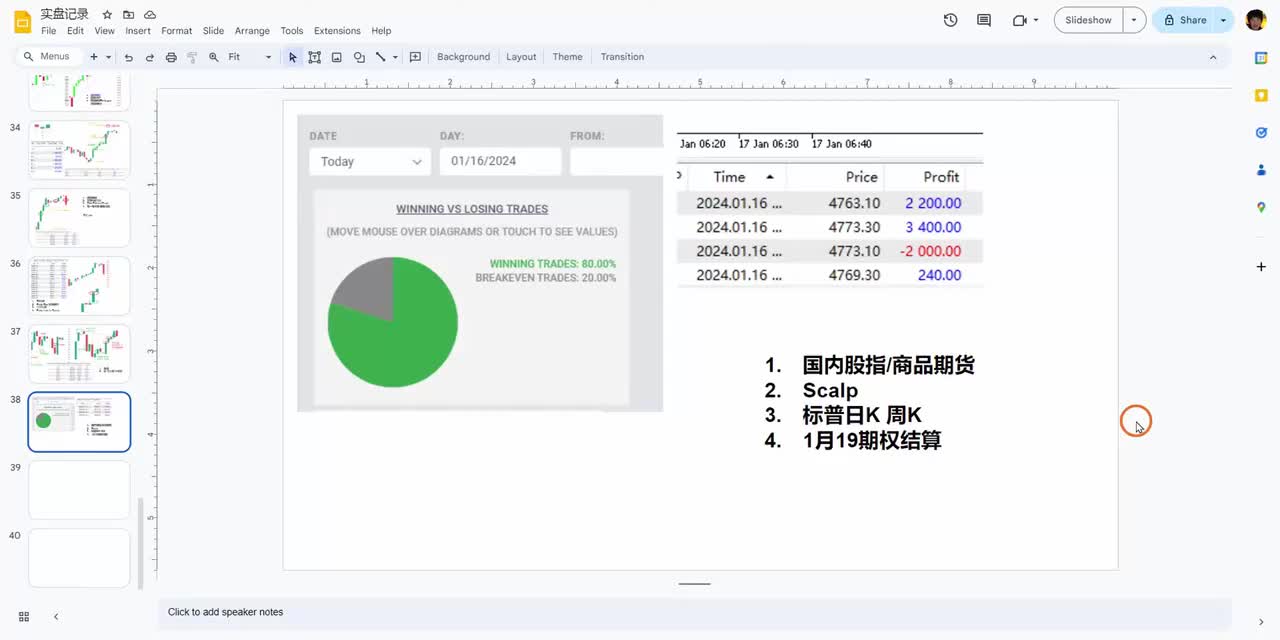The height and width of the screenshot is (640, 1280).
Task: Open Google Maps in side panel
Action: click(1261, 207)
